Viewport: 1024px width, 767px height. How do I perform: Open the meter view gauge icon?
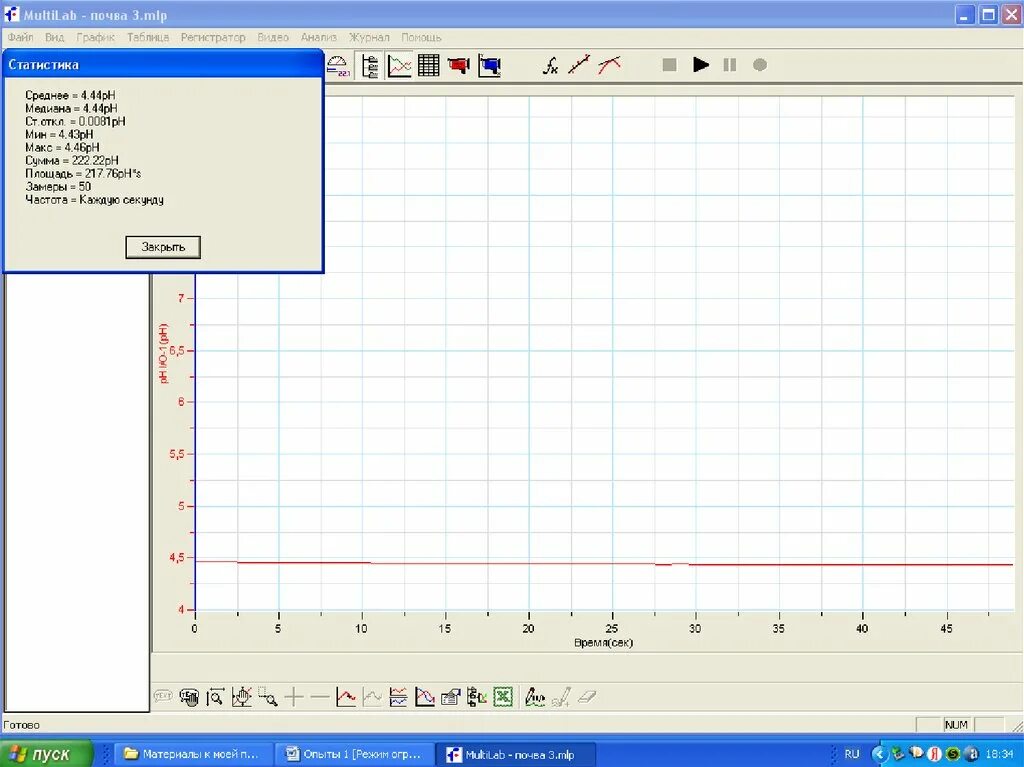click(337, 65)
